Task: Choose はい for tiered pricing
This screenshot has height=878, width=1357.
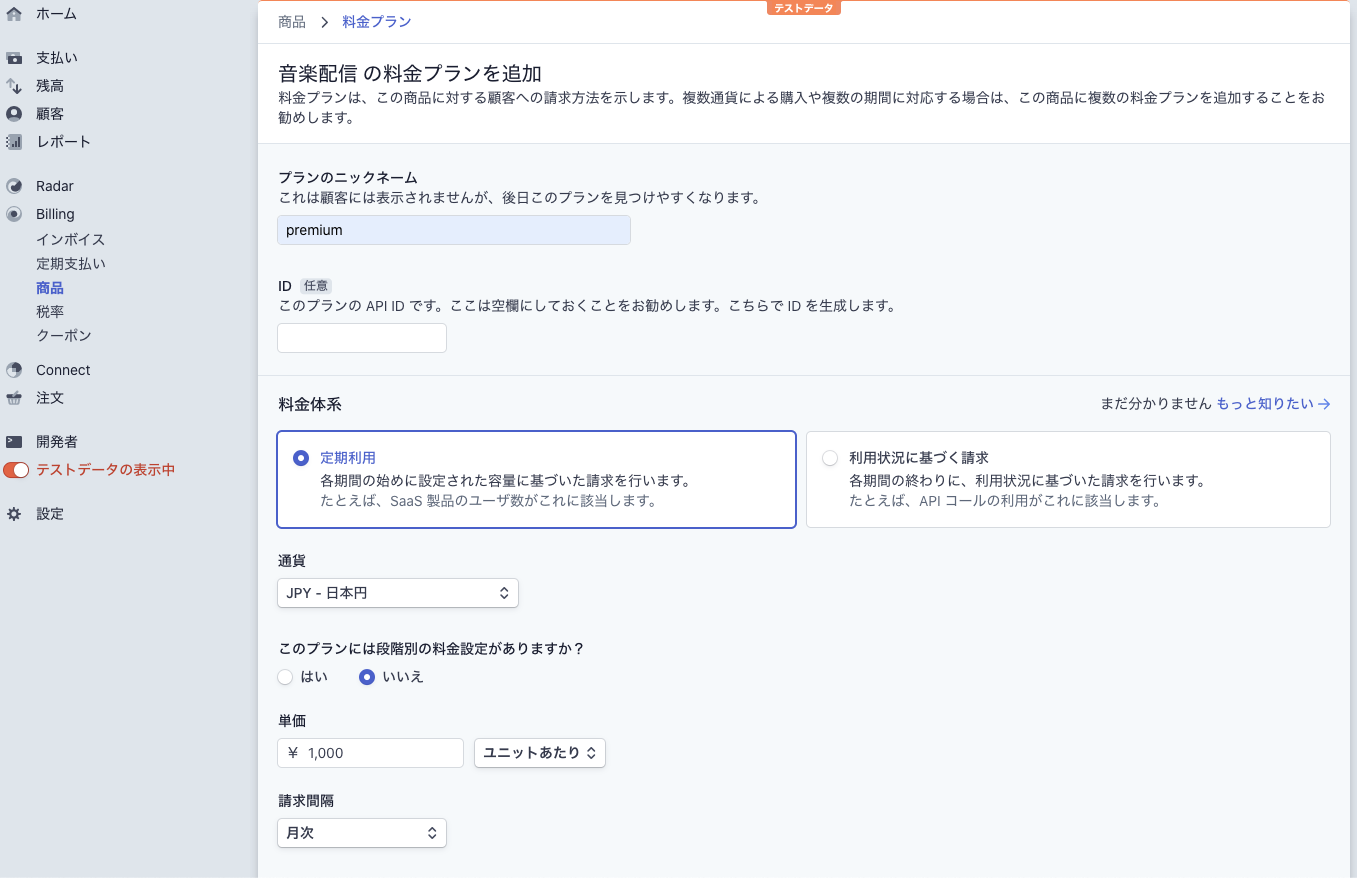Action: click(x=285, y=677)
